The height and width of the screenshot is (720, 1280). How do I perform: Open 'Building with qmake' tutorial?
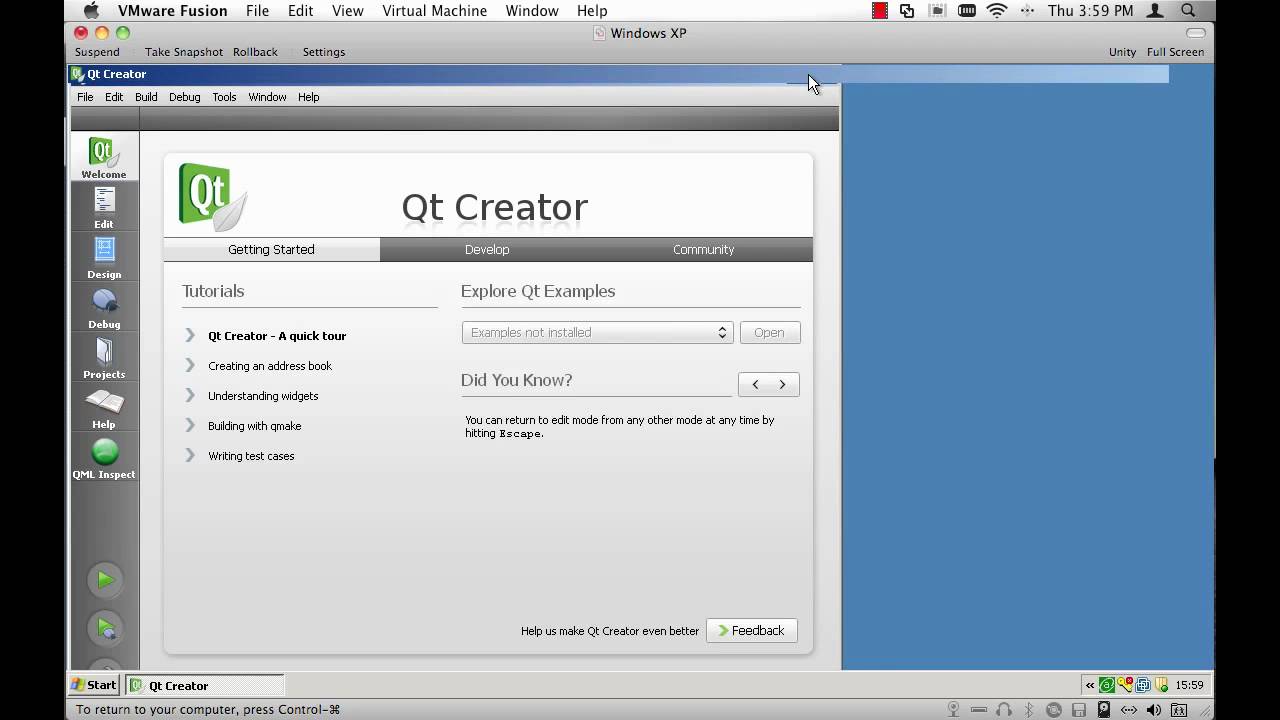pyautogui.click(x=254, y=426)
